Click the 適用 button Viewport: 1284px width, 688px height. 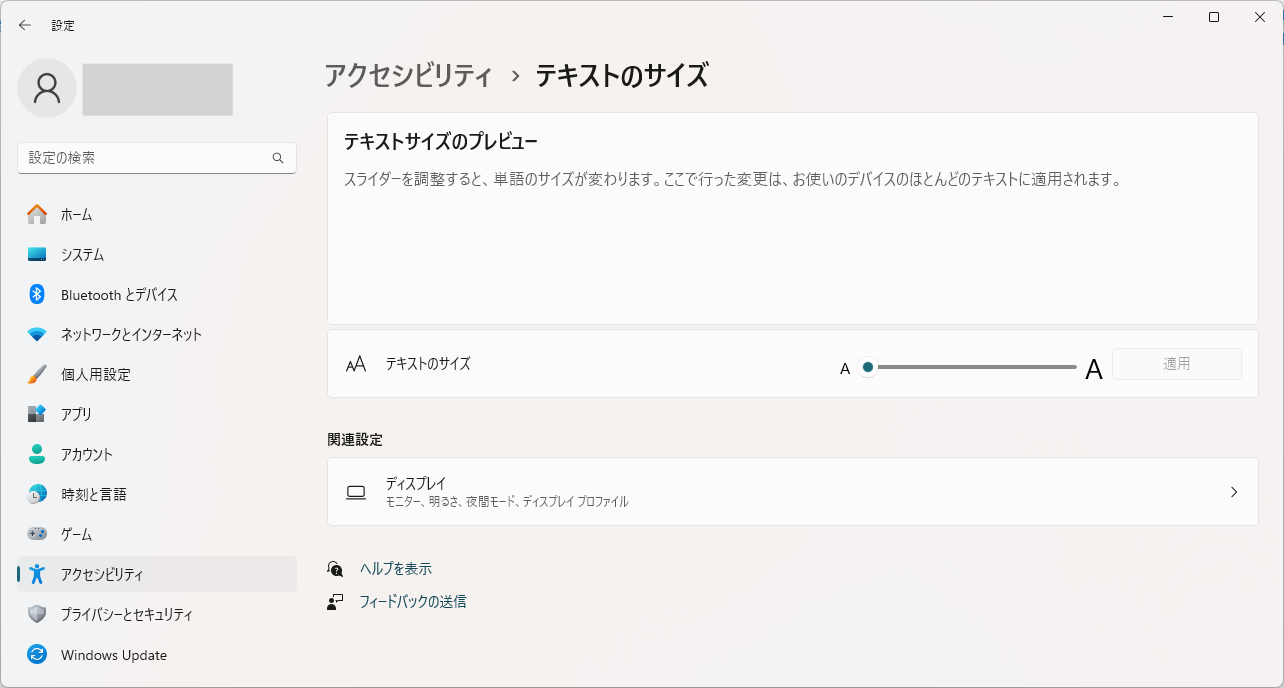click(1177, 364)
